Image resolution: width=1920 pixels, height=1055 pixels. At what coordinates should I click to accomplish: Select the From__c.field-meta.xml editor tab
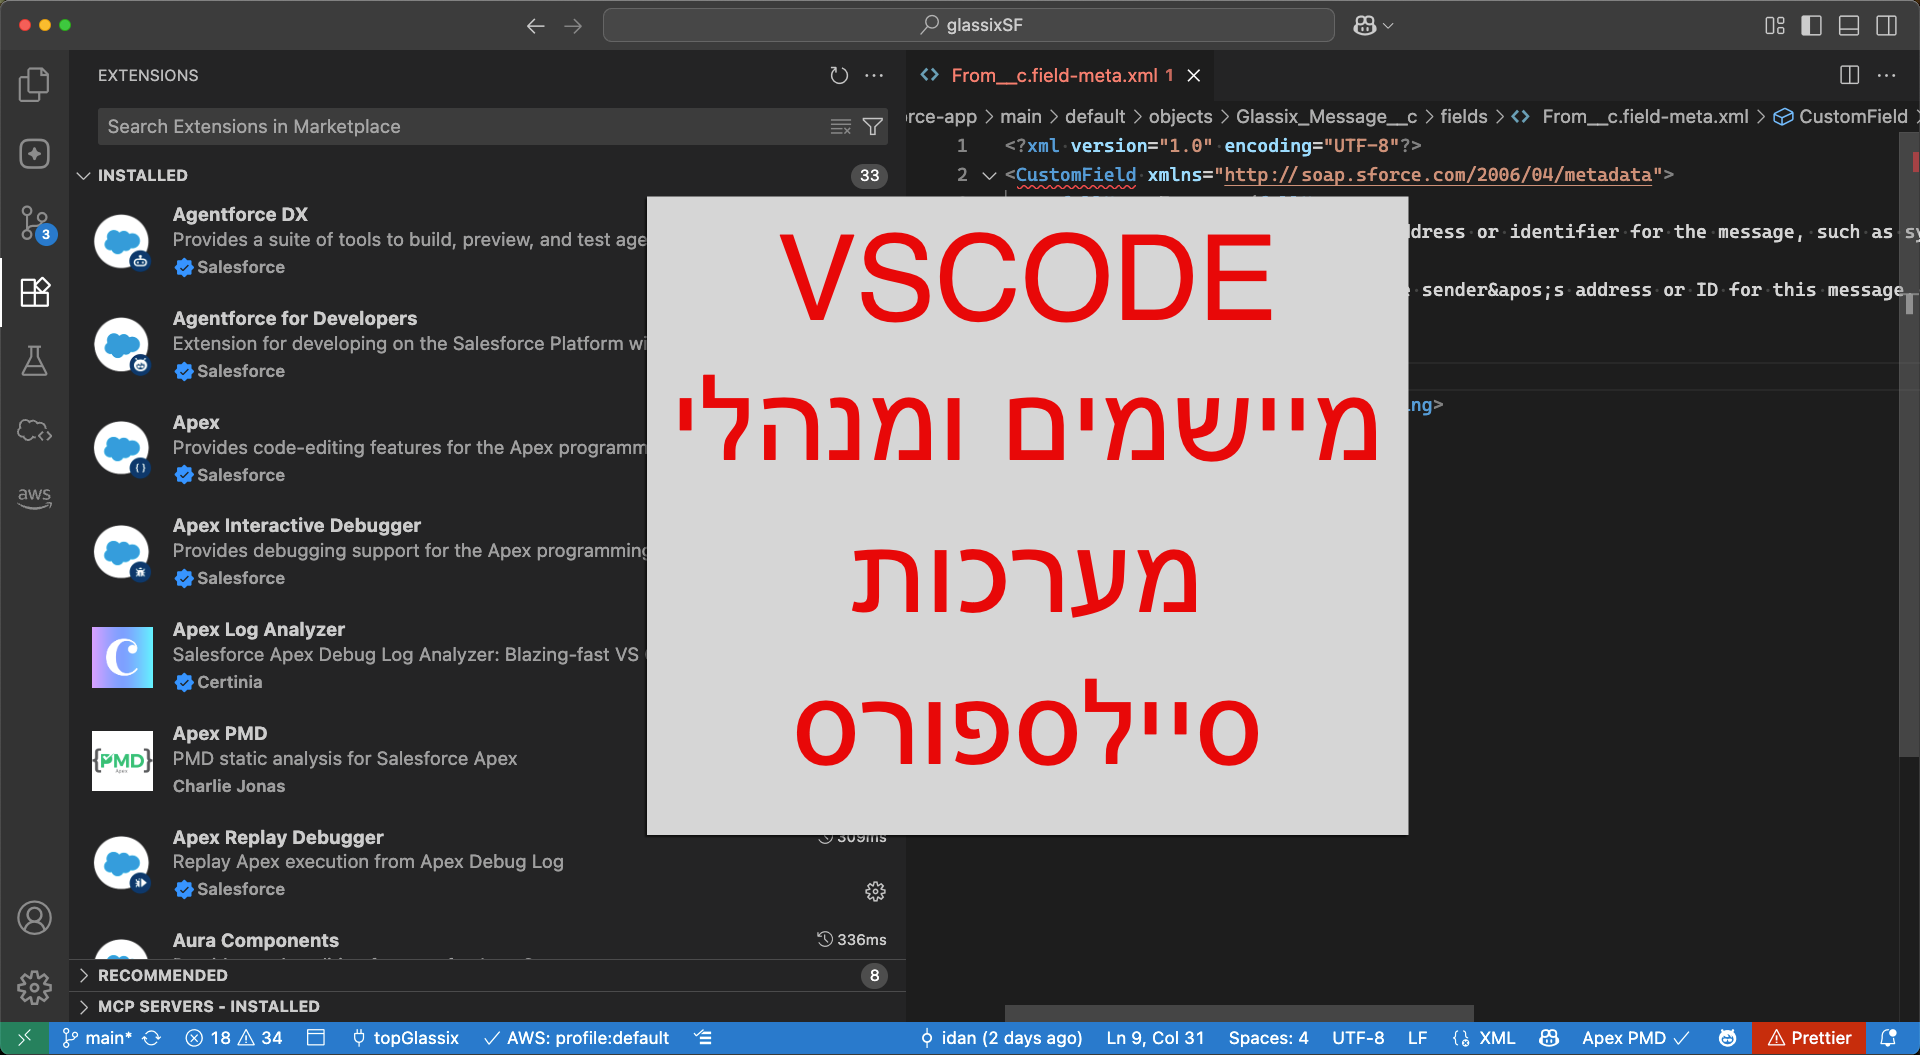pyautogui.click(x=1053, y=76)
